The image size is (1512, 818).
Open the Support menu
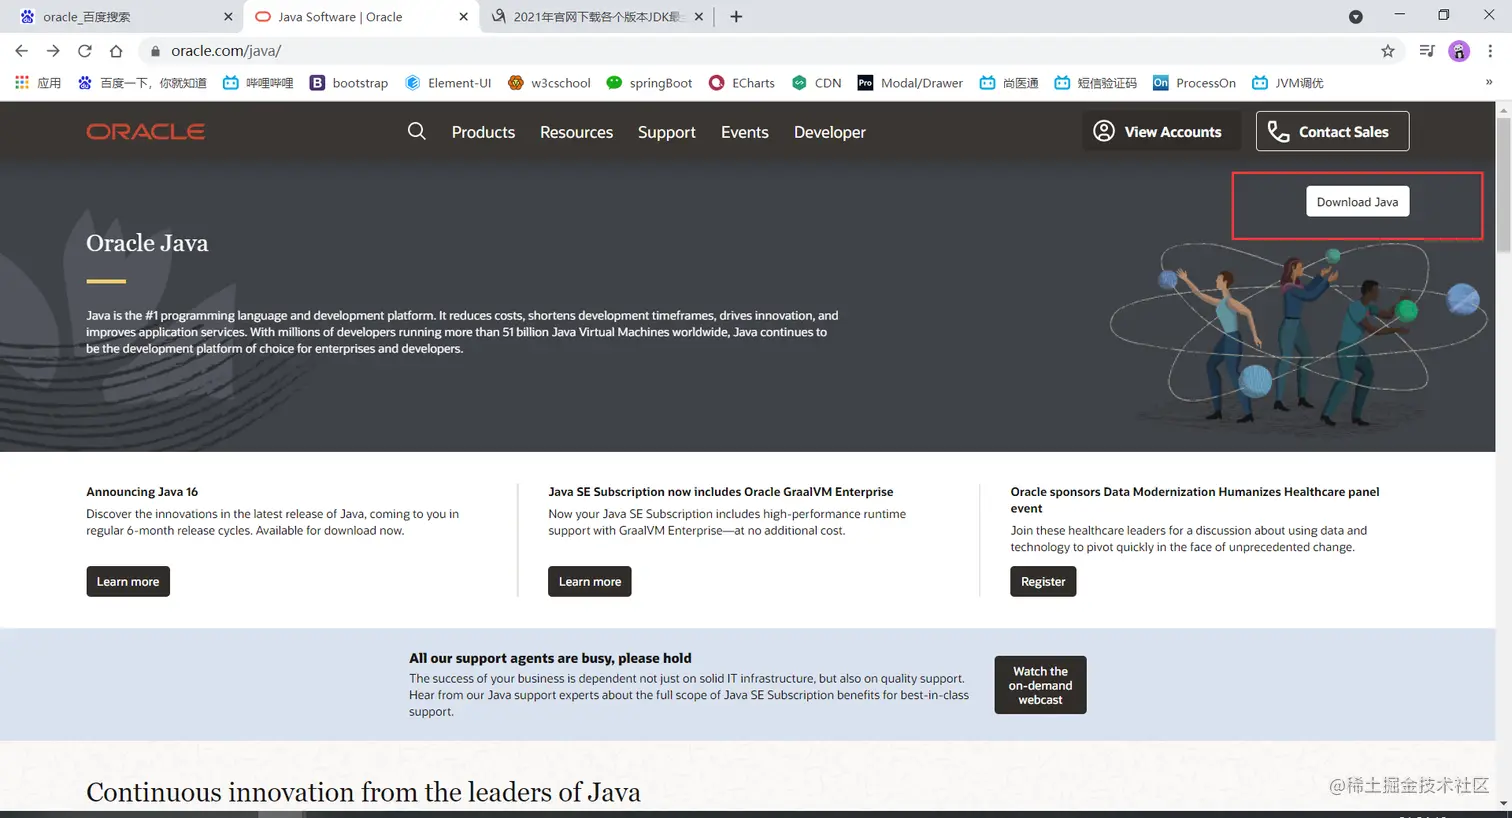667,132
